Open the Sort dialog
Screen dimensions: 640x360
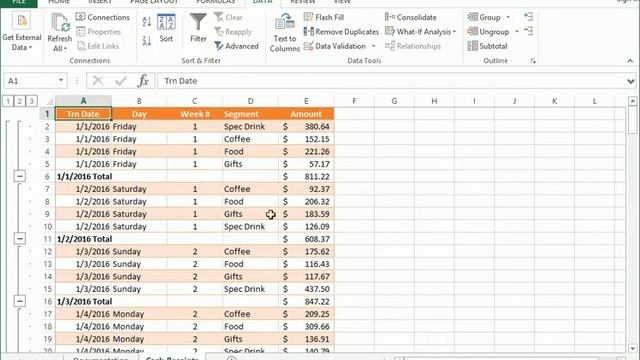pos(166,28)
